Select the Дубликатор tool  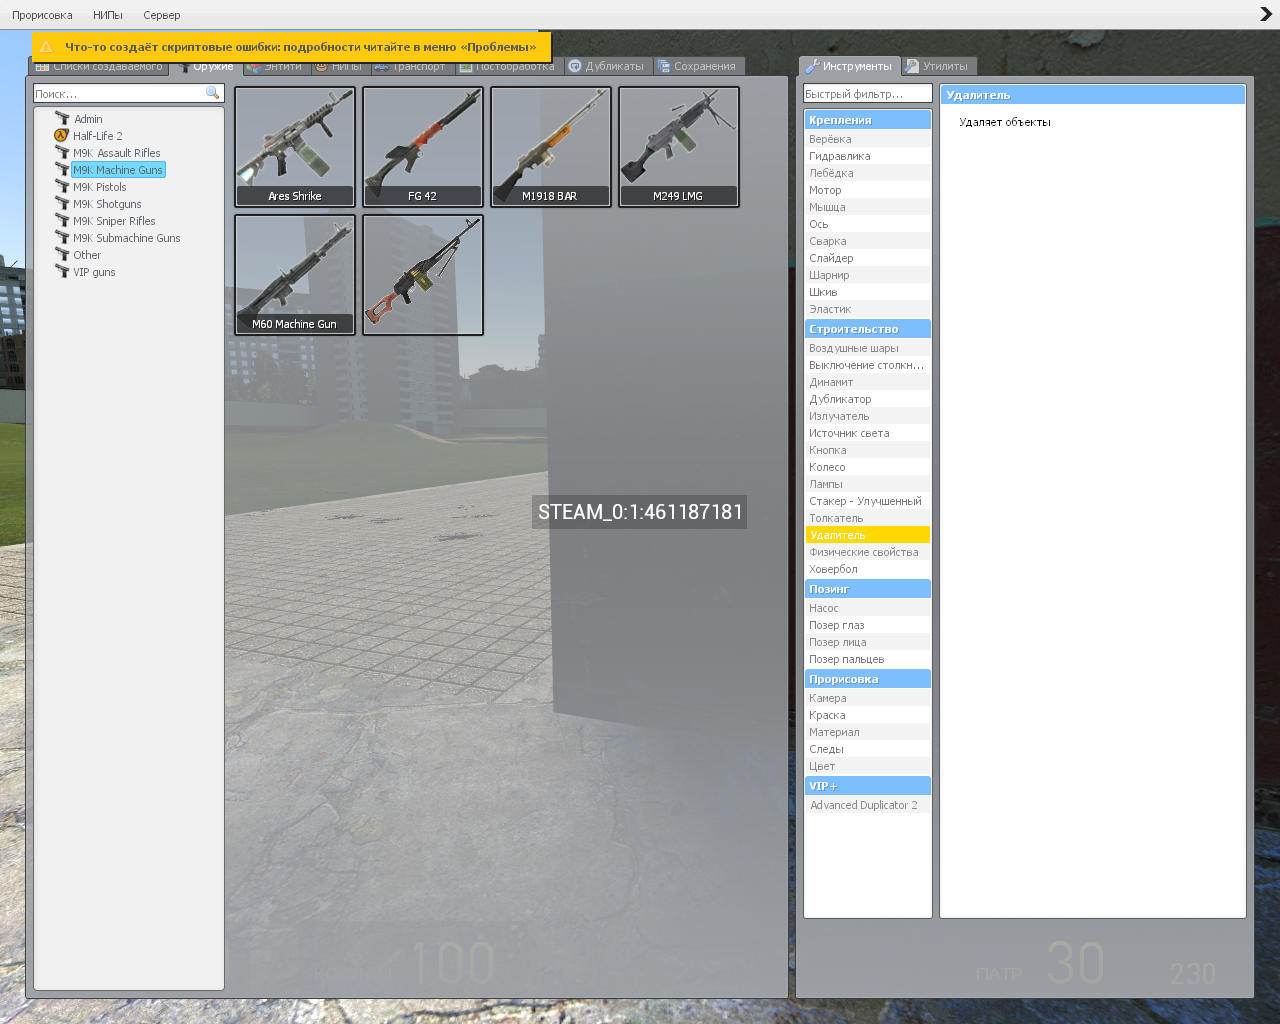click(868, 399)
